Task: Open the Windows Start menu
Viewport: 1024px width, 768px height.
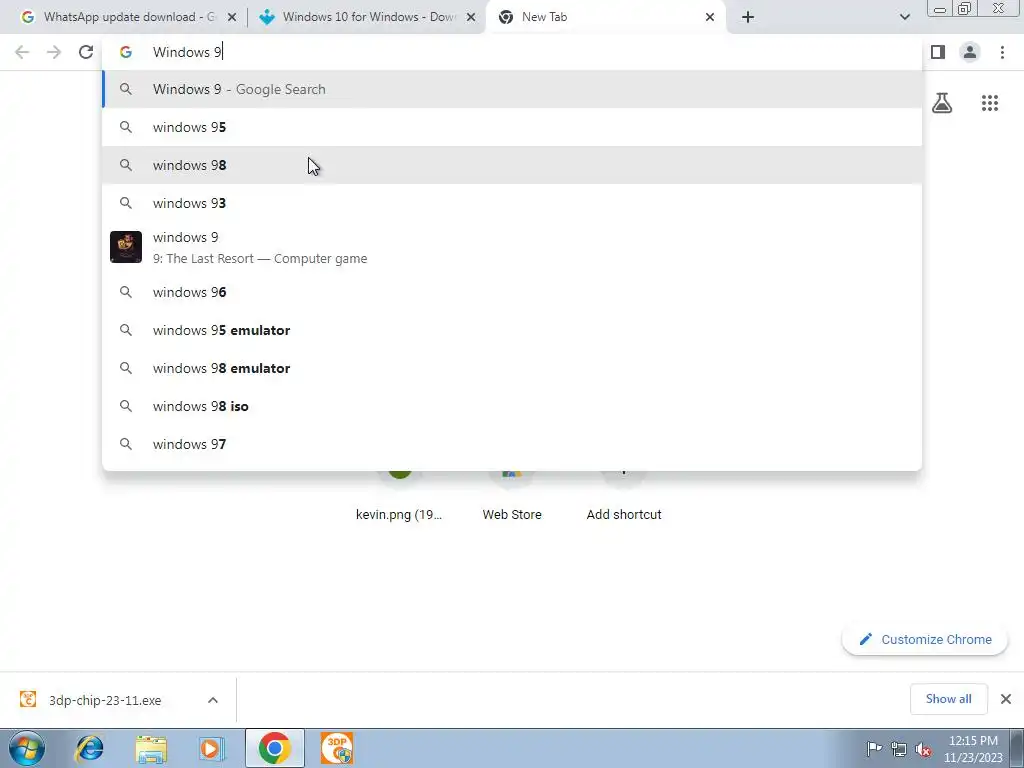Action: point(27,748)
